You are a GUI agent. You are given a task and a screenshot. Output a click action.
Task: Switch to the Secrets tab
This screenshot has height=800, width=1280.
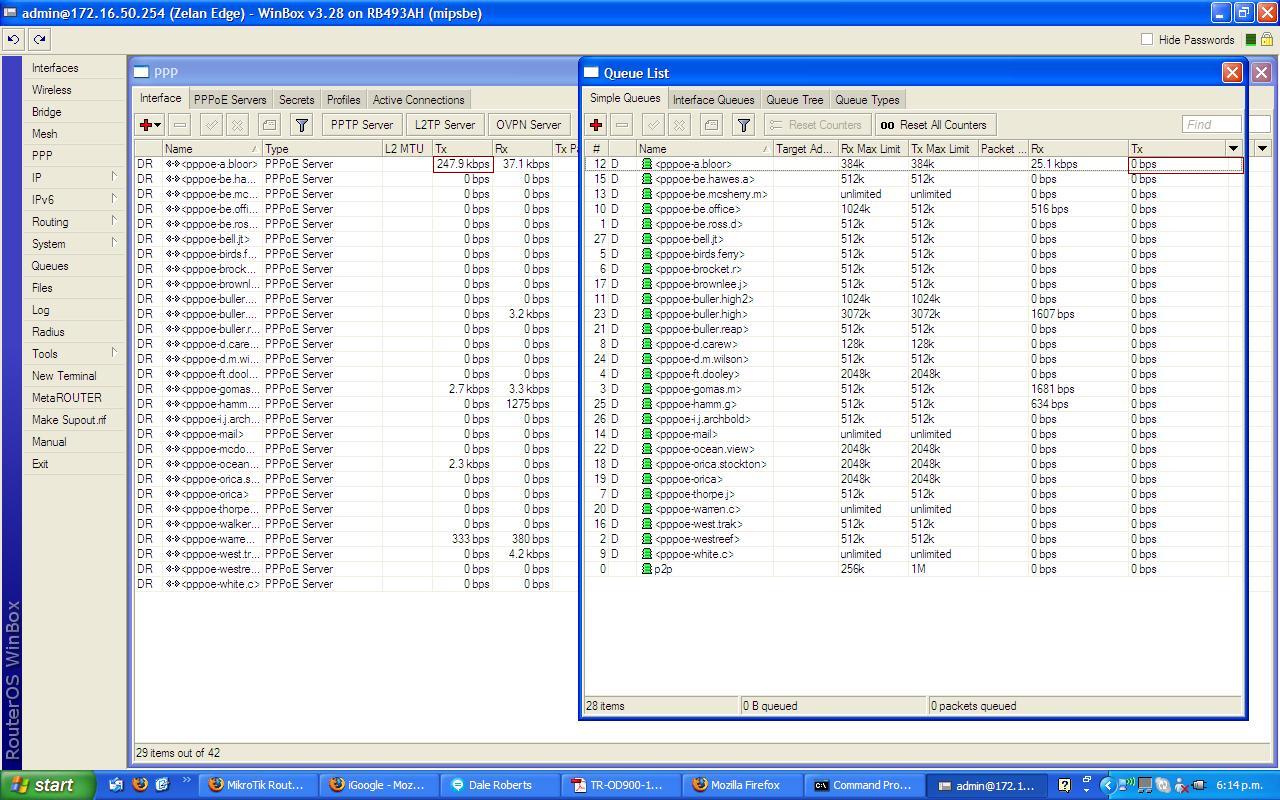click(296, 100)
